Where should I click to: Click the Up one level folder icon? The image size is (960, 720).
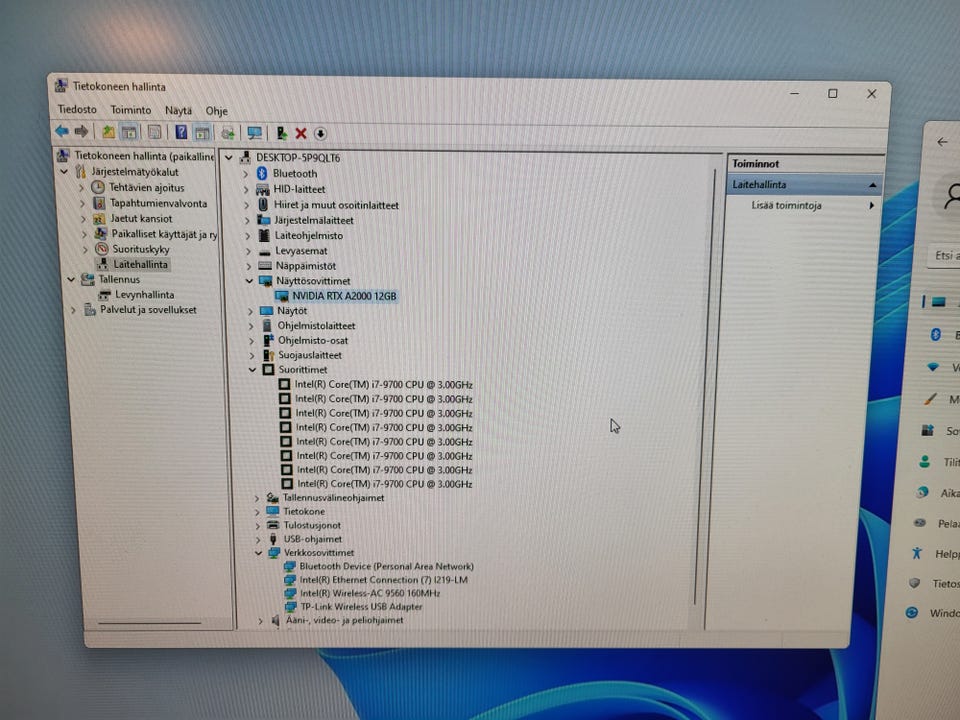pos(108,132)
